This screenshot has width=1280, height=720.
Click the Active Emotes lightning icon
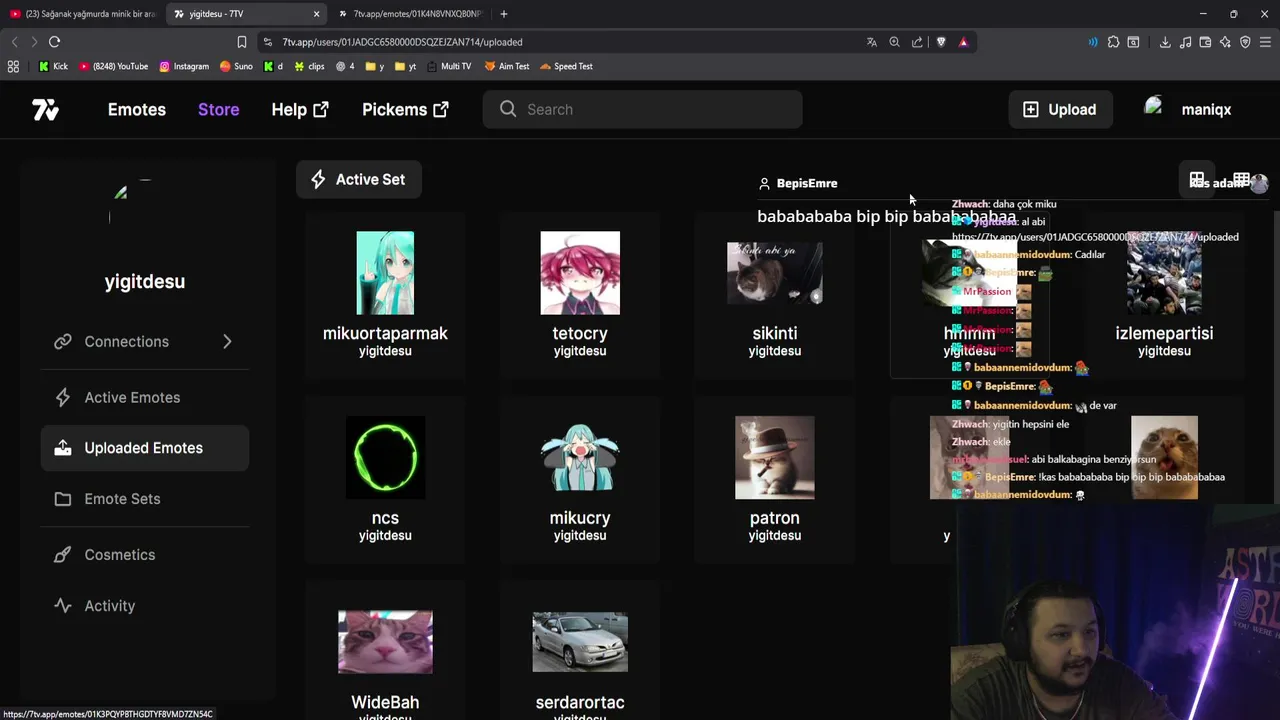coord(63,397)
